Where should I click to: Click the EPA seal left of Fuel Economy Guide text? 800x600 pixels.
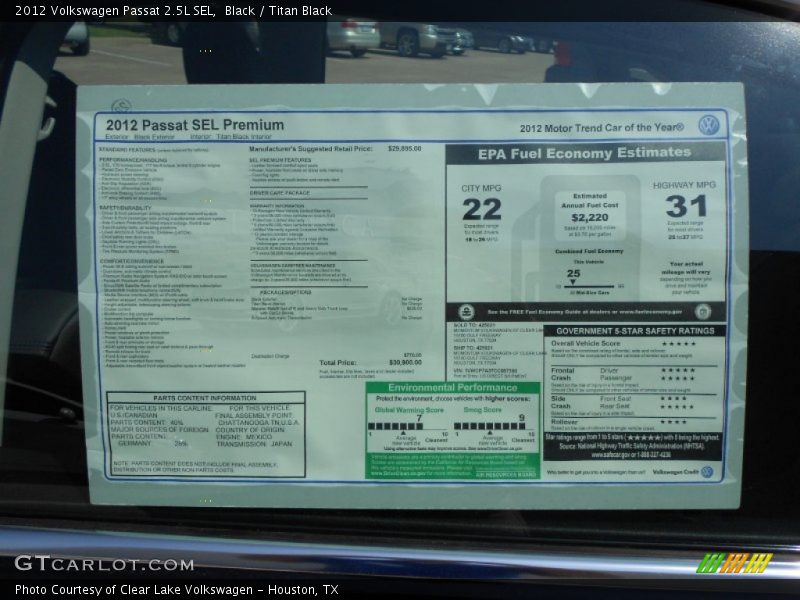coord(466,312)
